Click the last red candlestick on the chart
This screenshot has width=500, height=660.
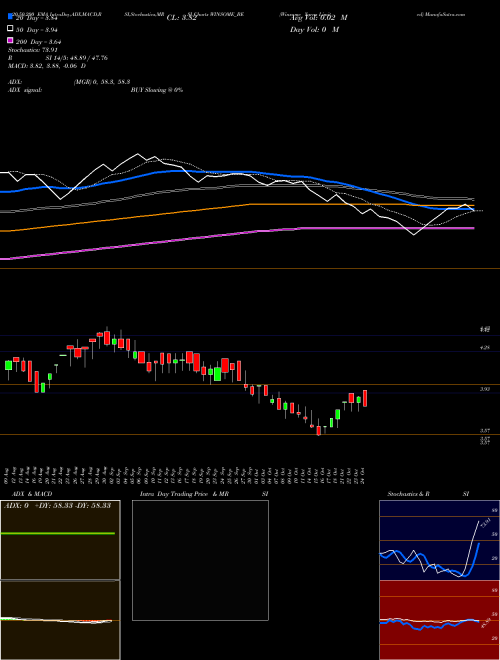[365, 398]
